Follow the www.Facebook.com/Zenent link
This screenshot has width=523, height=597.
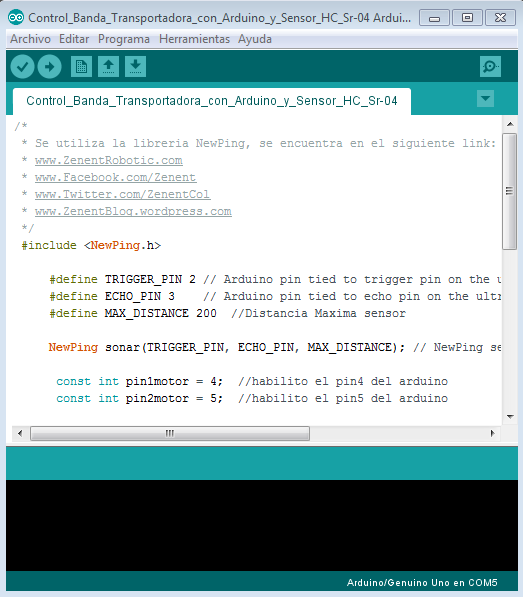pyautogui.click(x=115, y=177)
